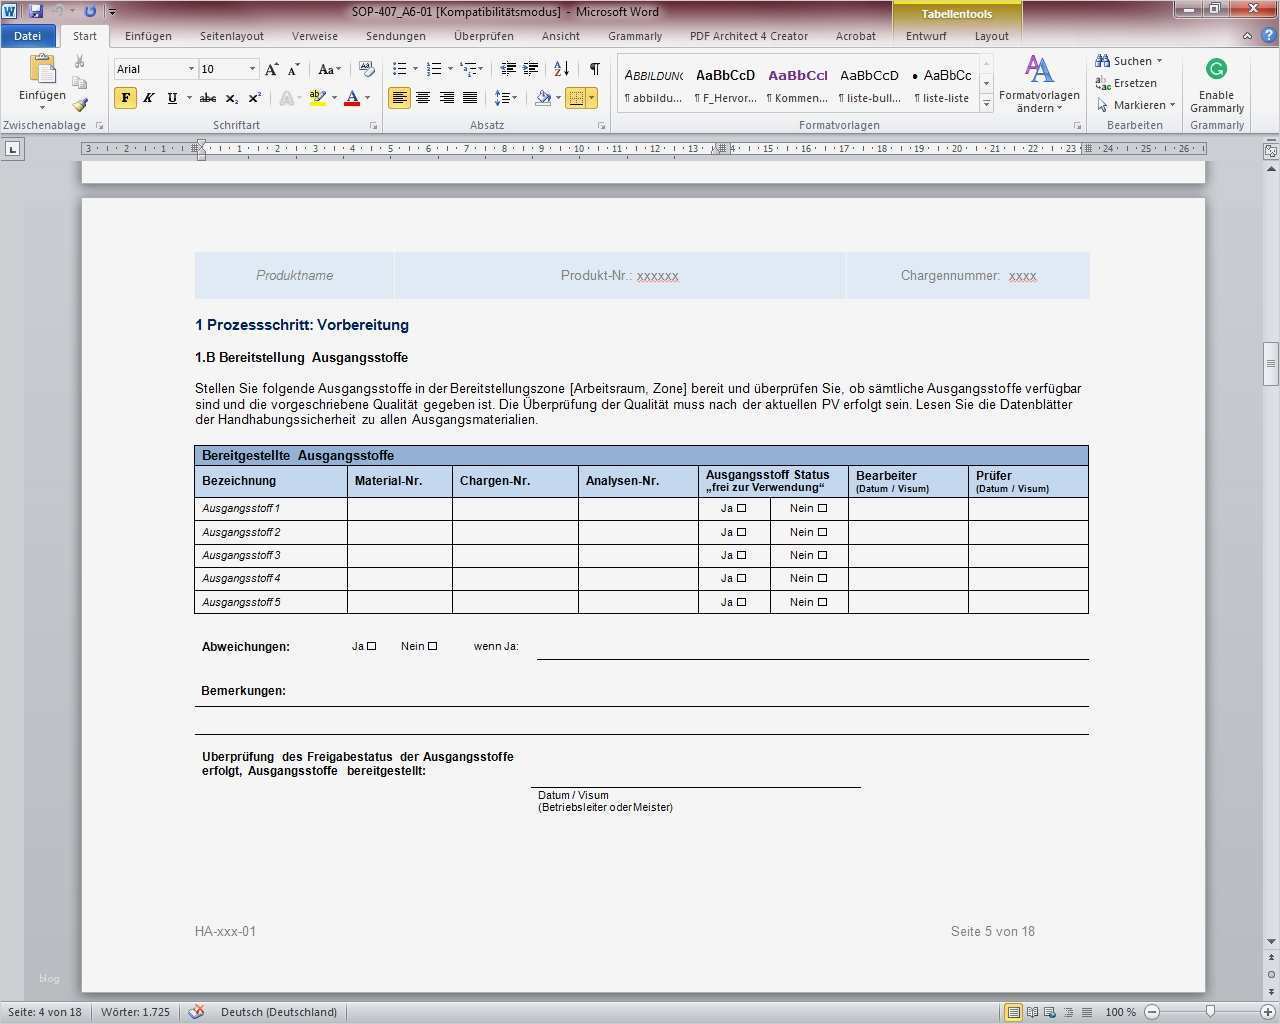Screen dimensions: 1280x1024
Task: Apply strikethrough formatting
Action: coord(208,98)
